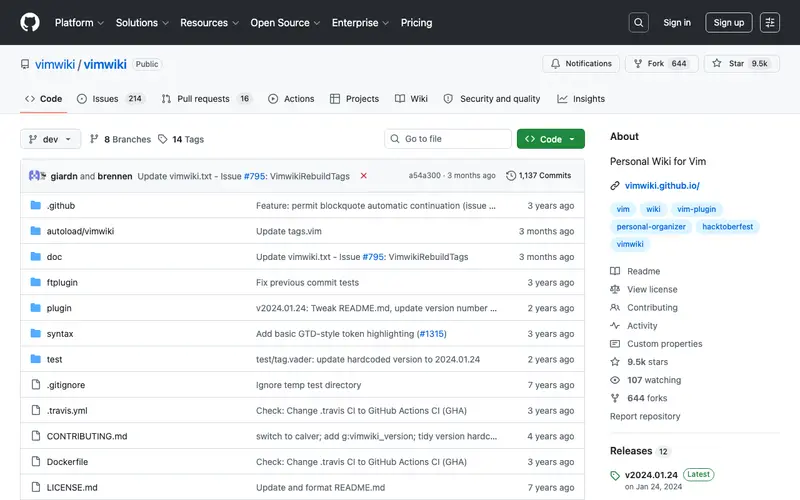
Task: Click the failed status X icon on latest commit
Action: (364, 176)
